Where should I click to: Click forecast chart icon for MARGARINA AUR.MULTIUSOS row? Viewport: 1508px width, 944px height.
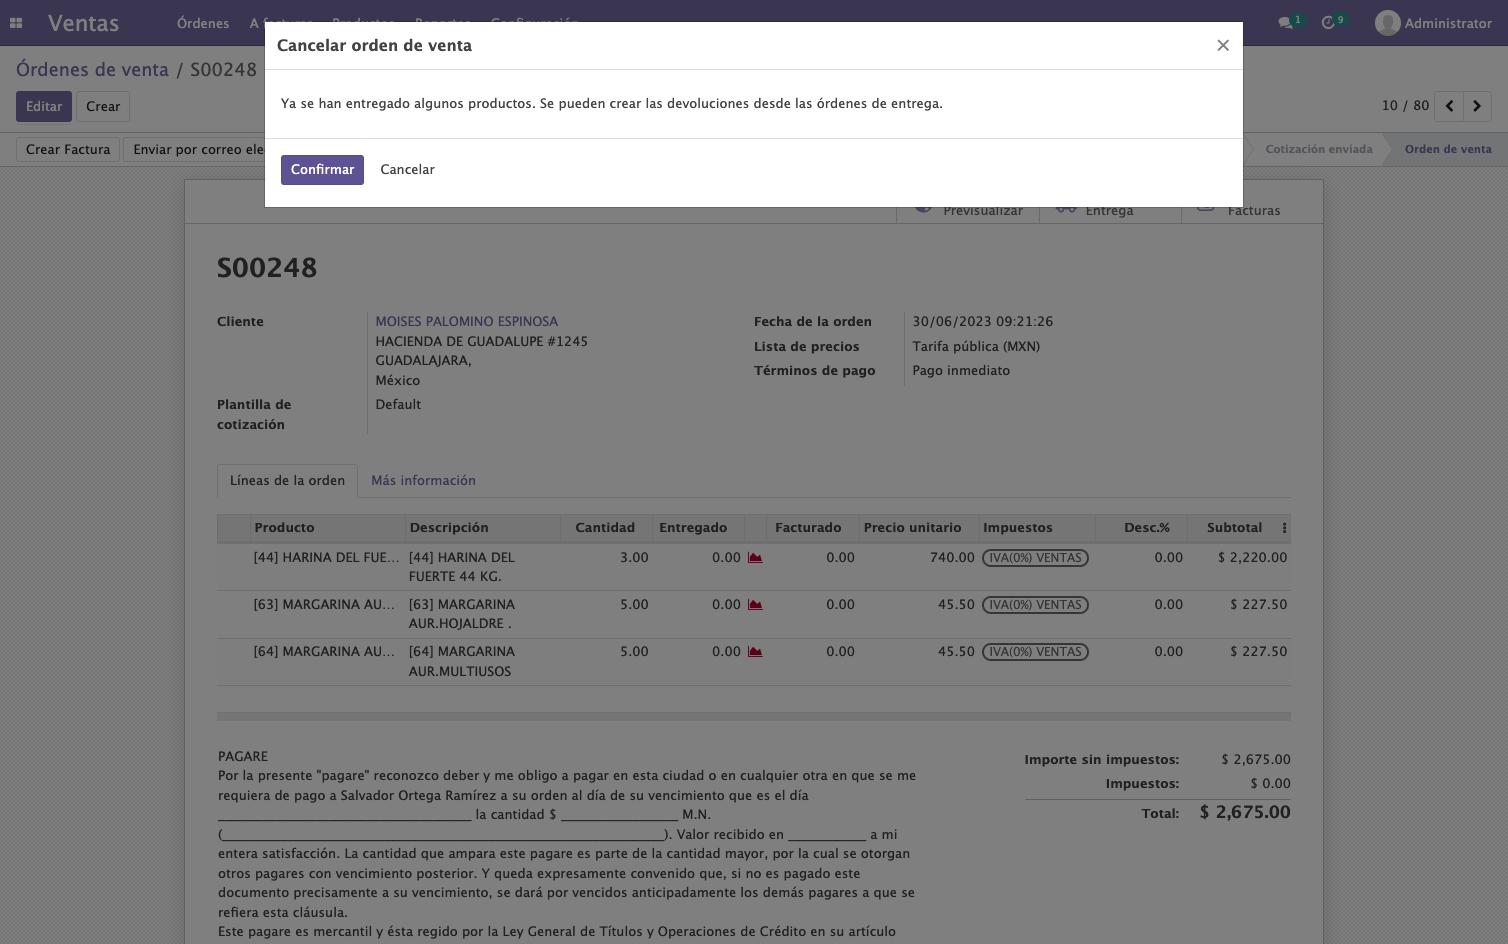tap(755, 652)
